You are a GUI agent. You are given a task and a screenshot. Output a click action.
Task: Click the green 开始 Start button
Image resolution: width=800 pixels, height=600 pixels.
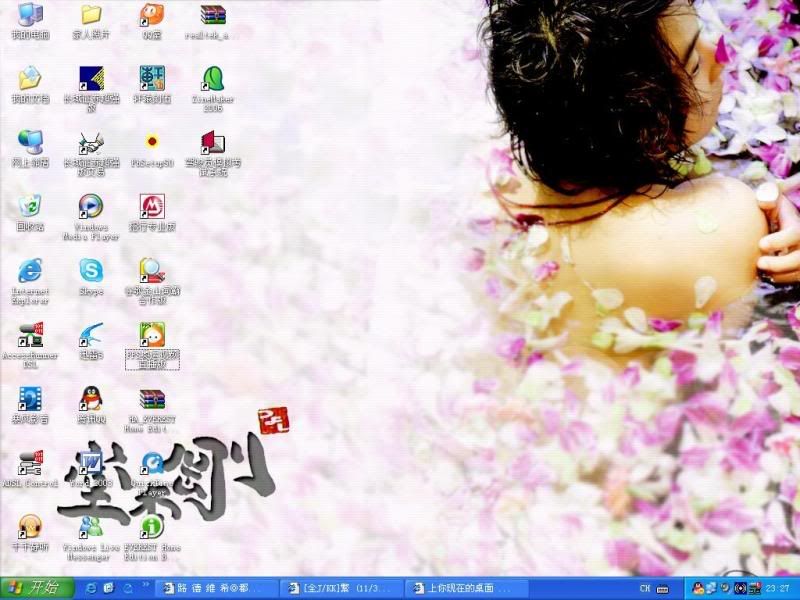[x=37, y=587]
